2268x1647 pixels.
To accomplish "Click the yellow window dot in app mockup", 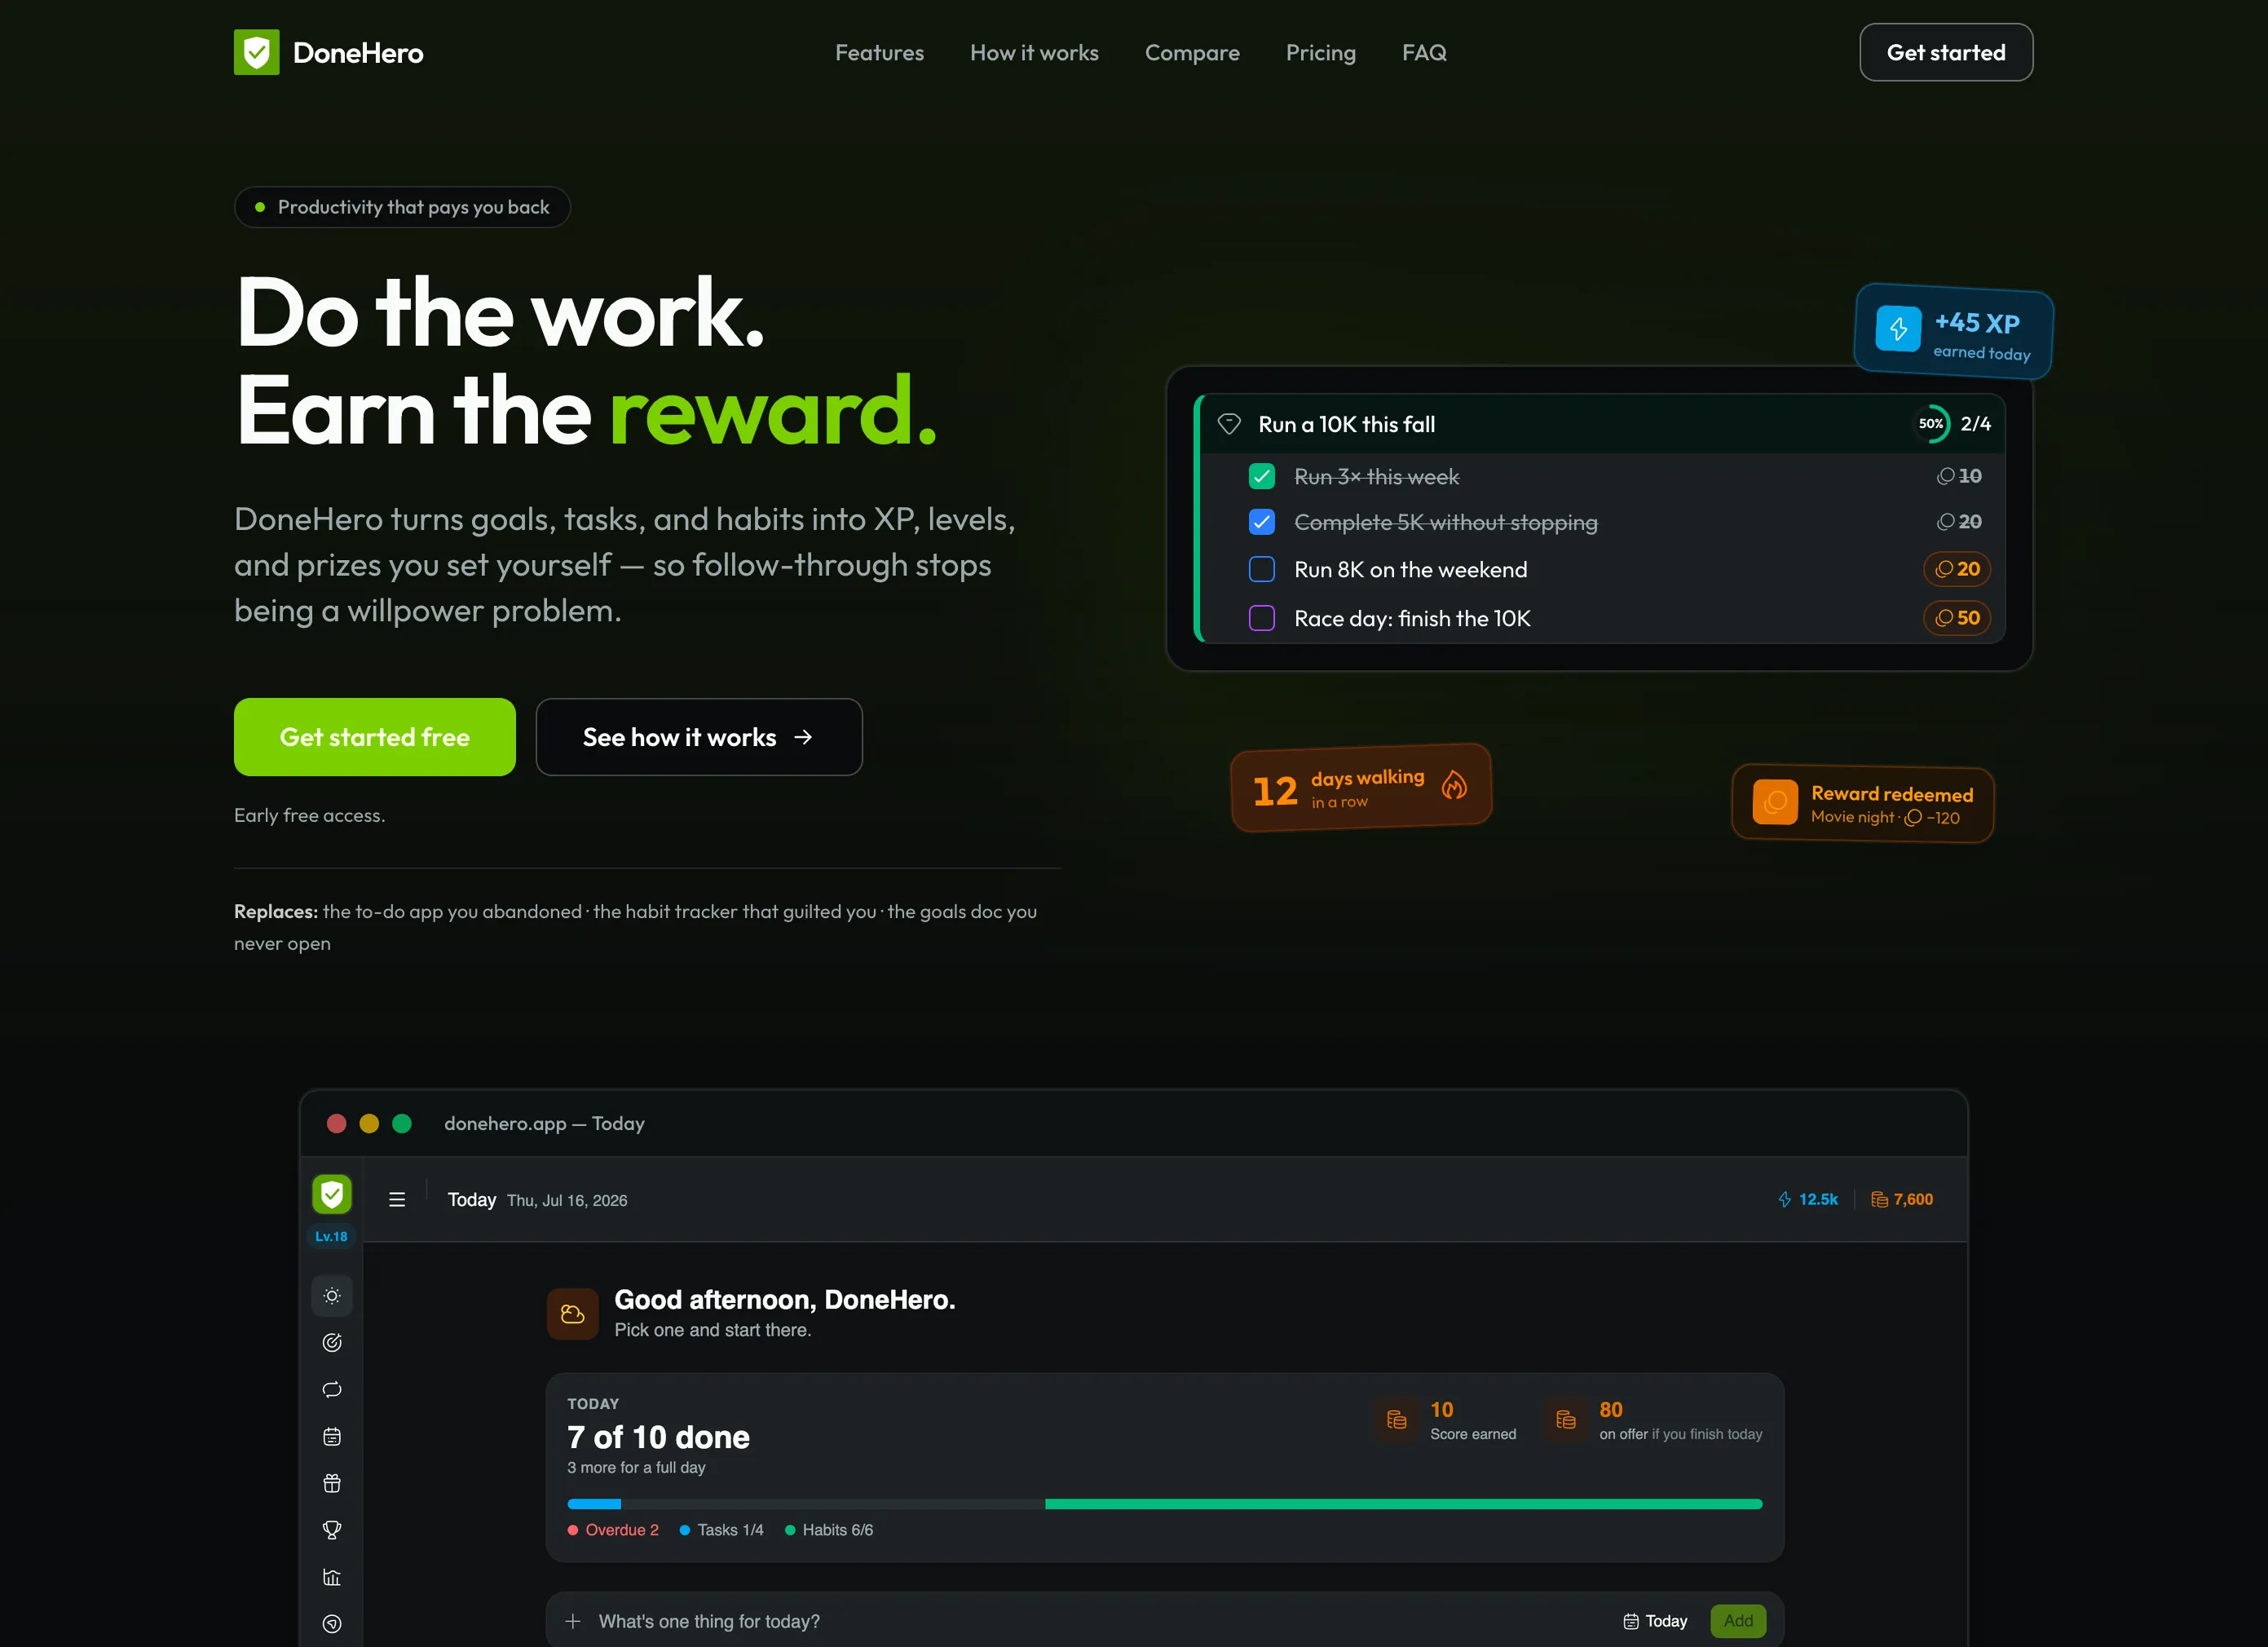I will pyautogui.click(x=369, y=1123).
